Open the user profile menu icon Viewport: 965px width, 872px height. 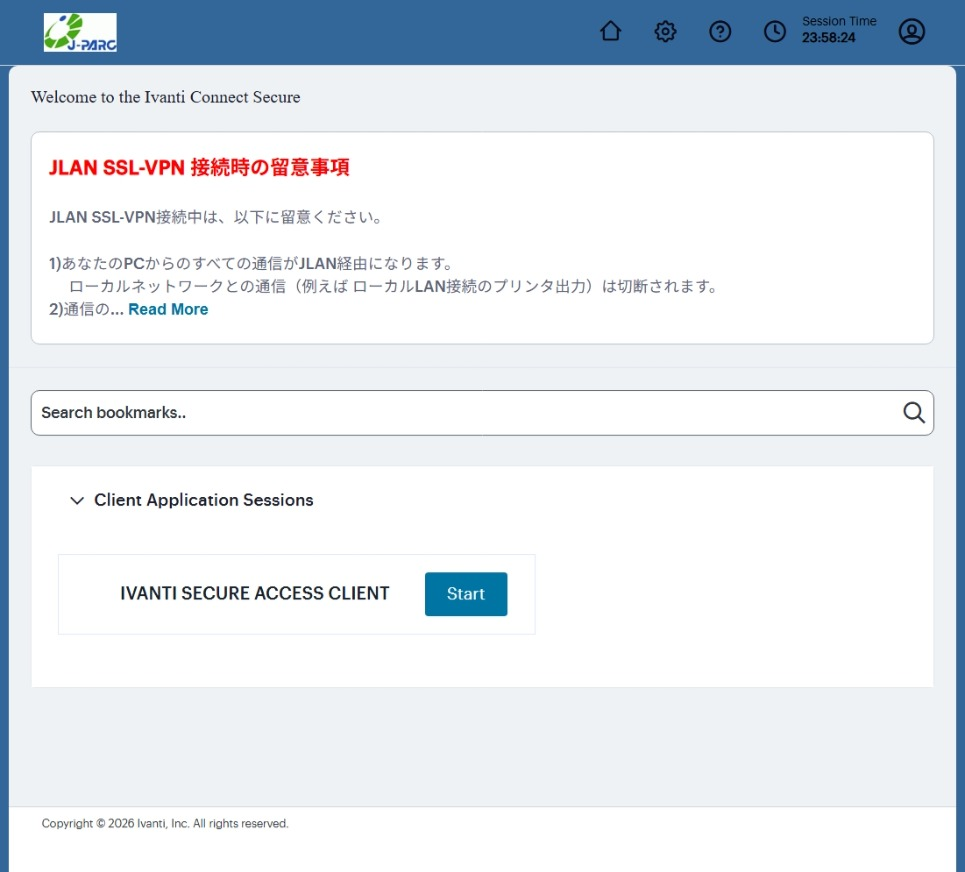tap(911, 32)
